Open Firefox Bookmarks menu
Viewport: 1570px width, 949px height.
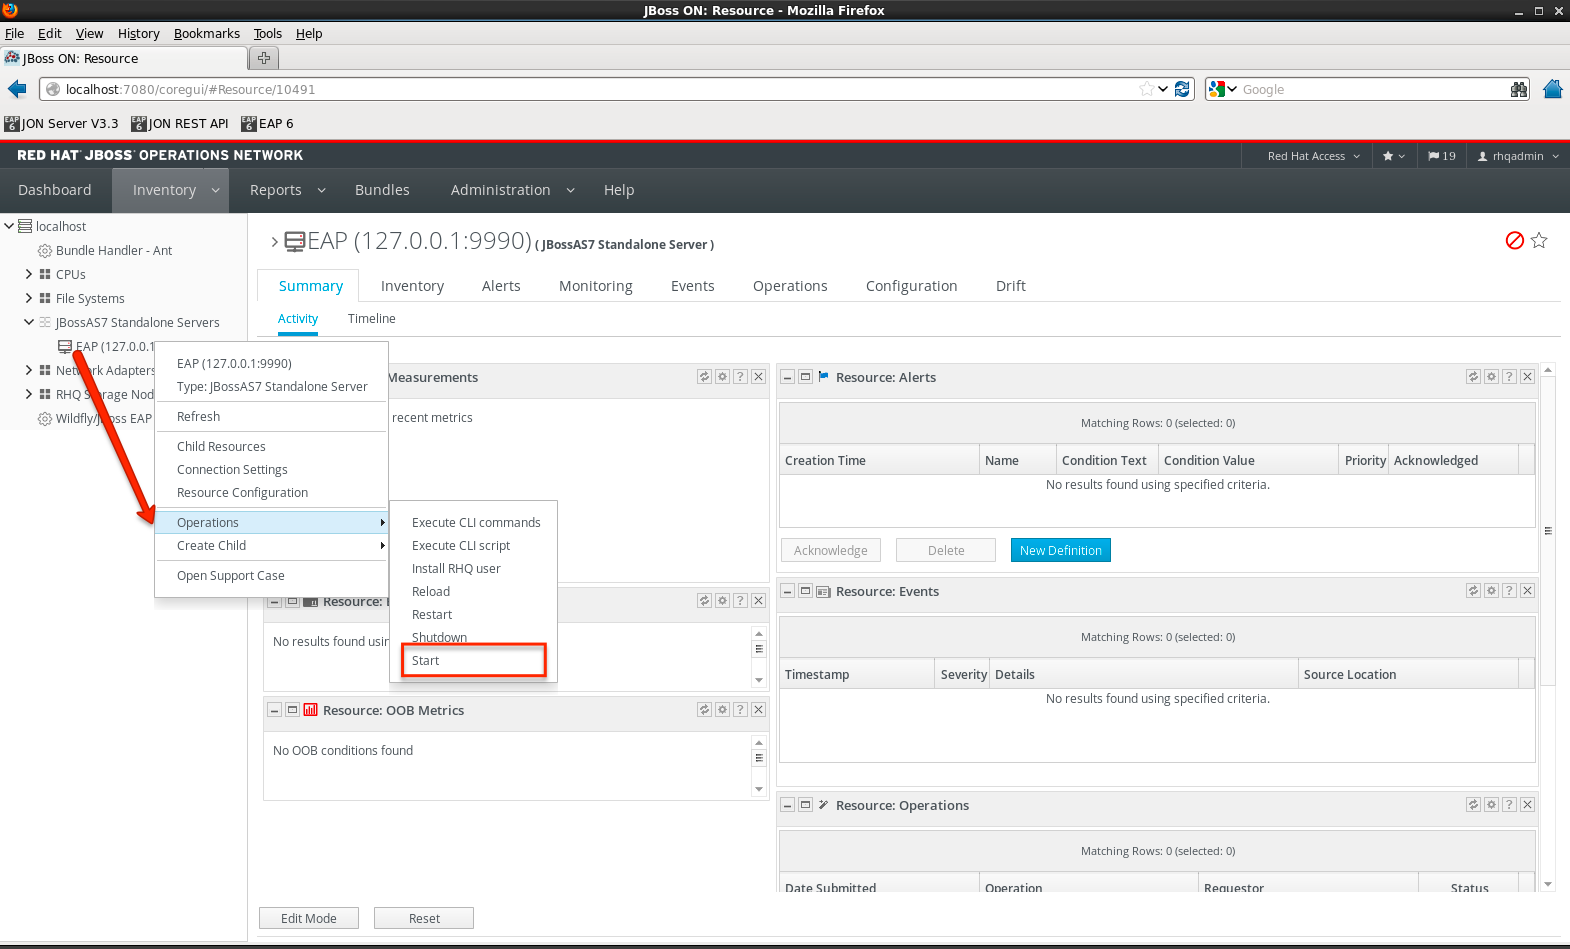click(x=207, y=33)
